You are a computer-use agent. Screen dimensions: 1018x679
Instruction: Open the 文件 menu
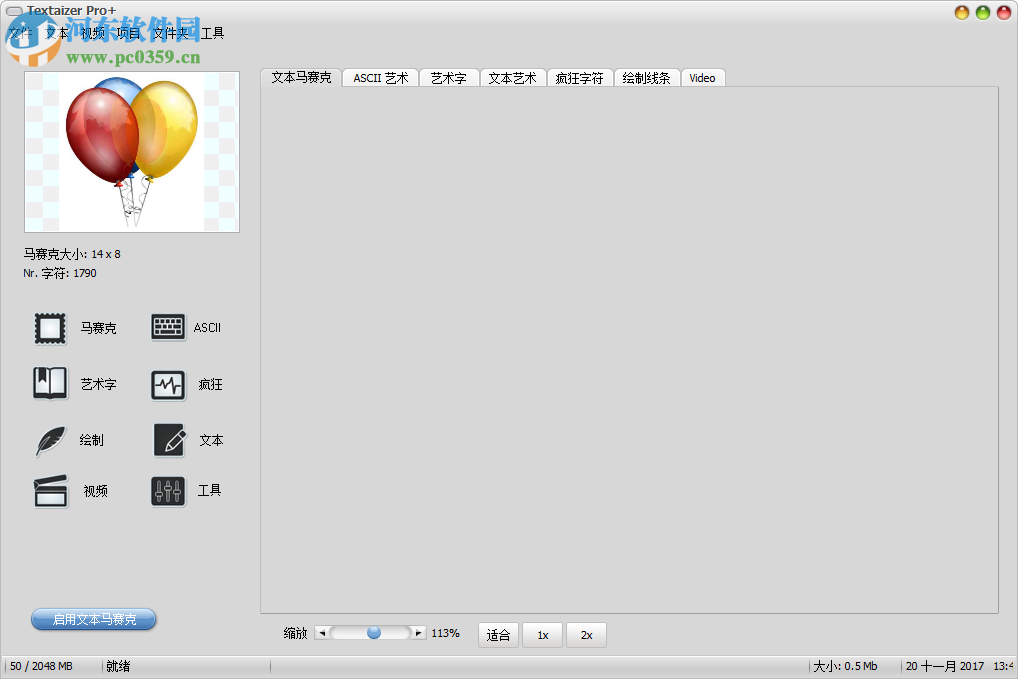pos(18,33)
